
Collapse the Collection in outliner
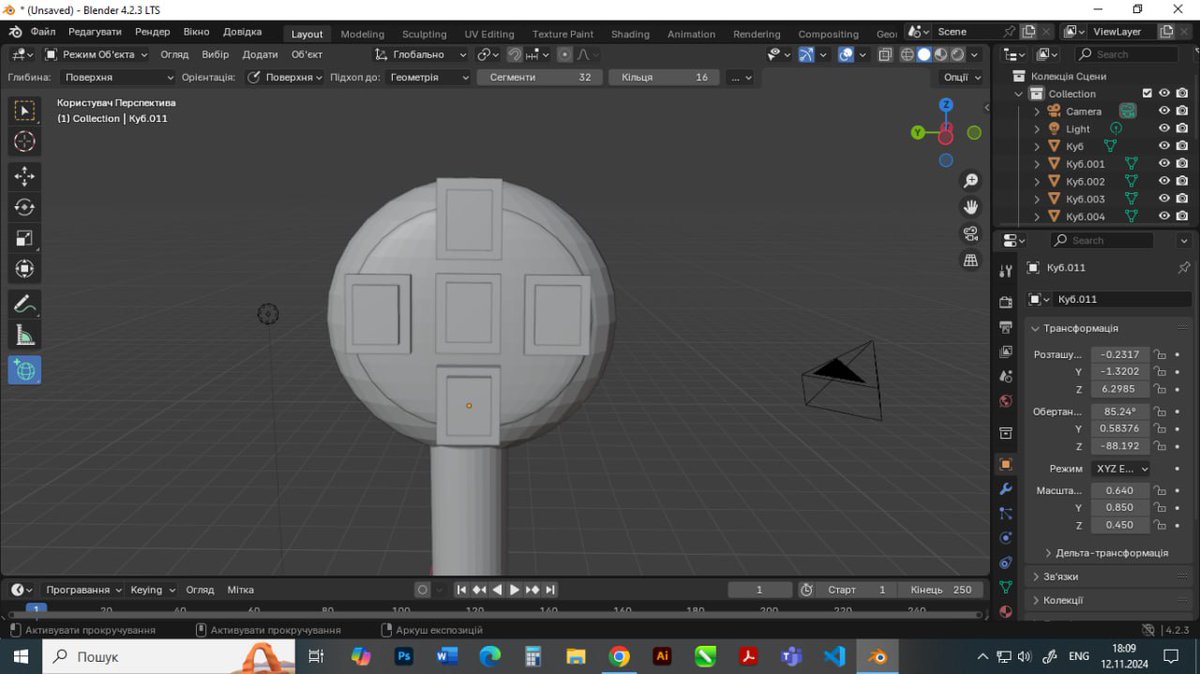[x=1020, y=94]
